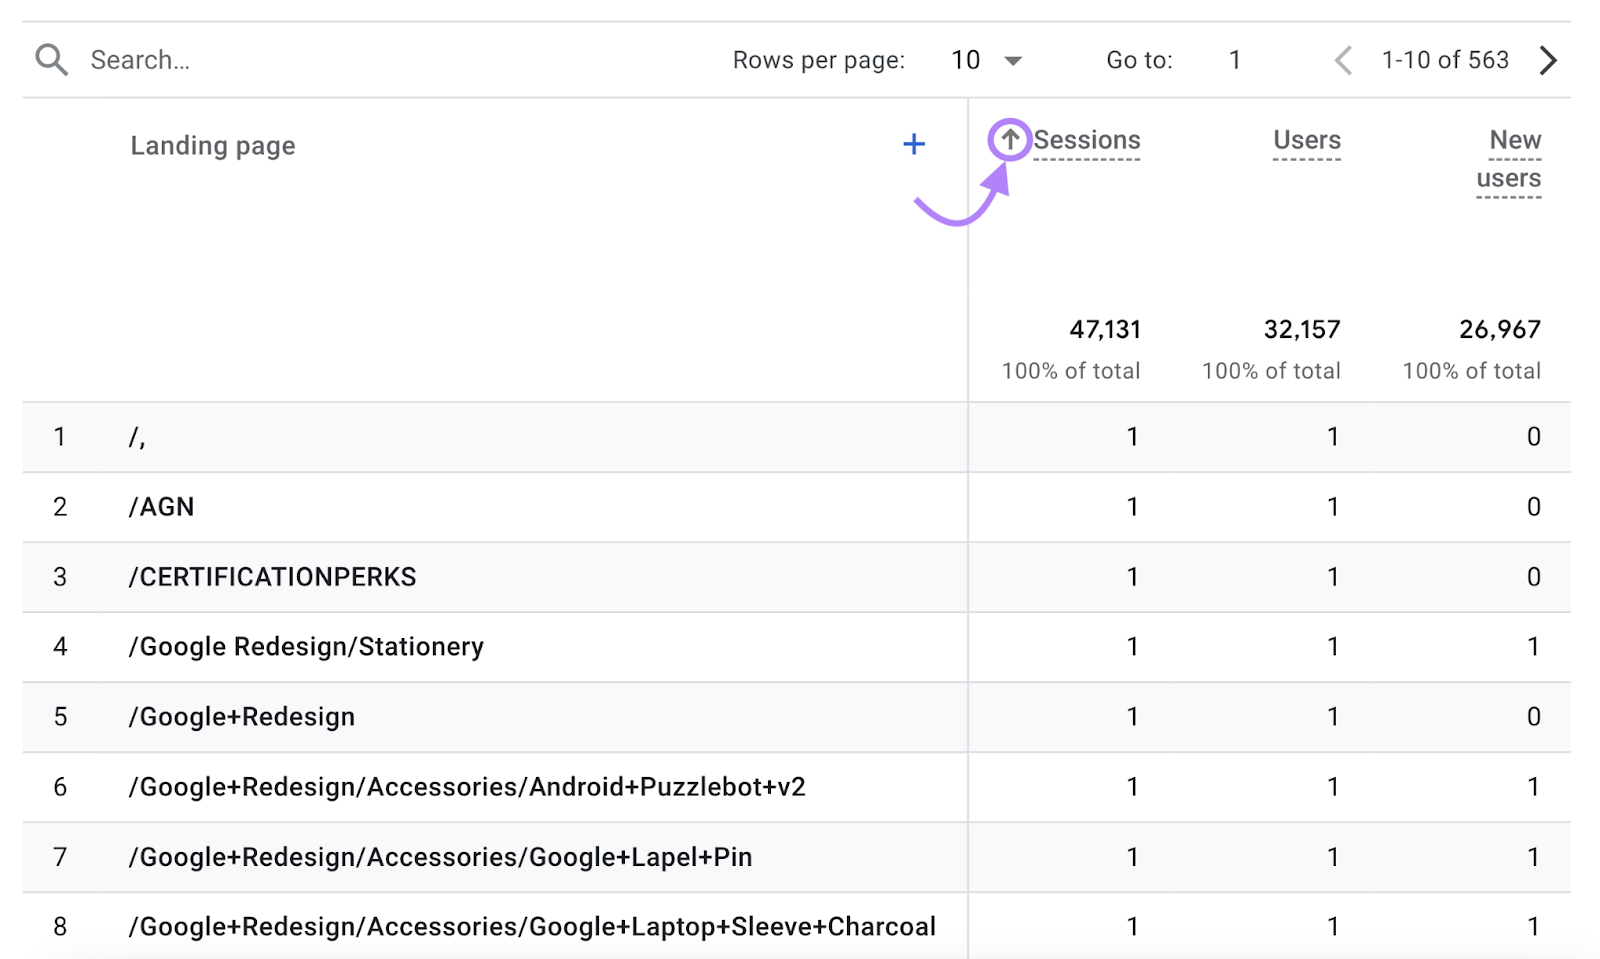Screen dimensions: 1600x959
Task: Sort by New users column header
Action: coord(1510,159)
